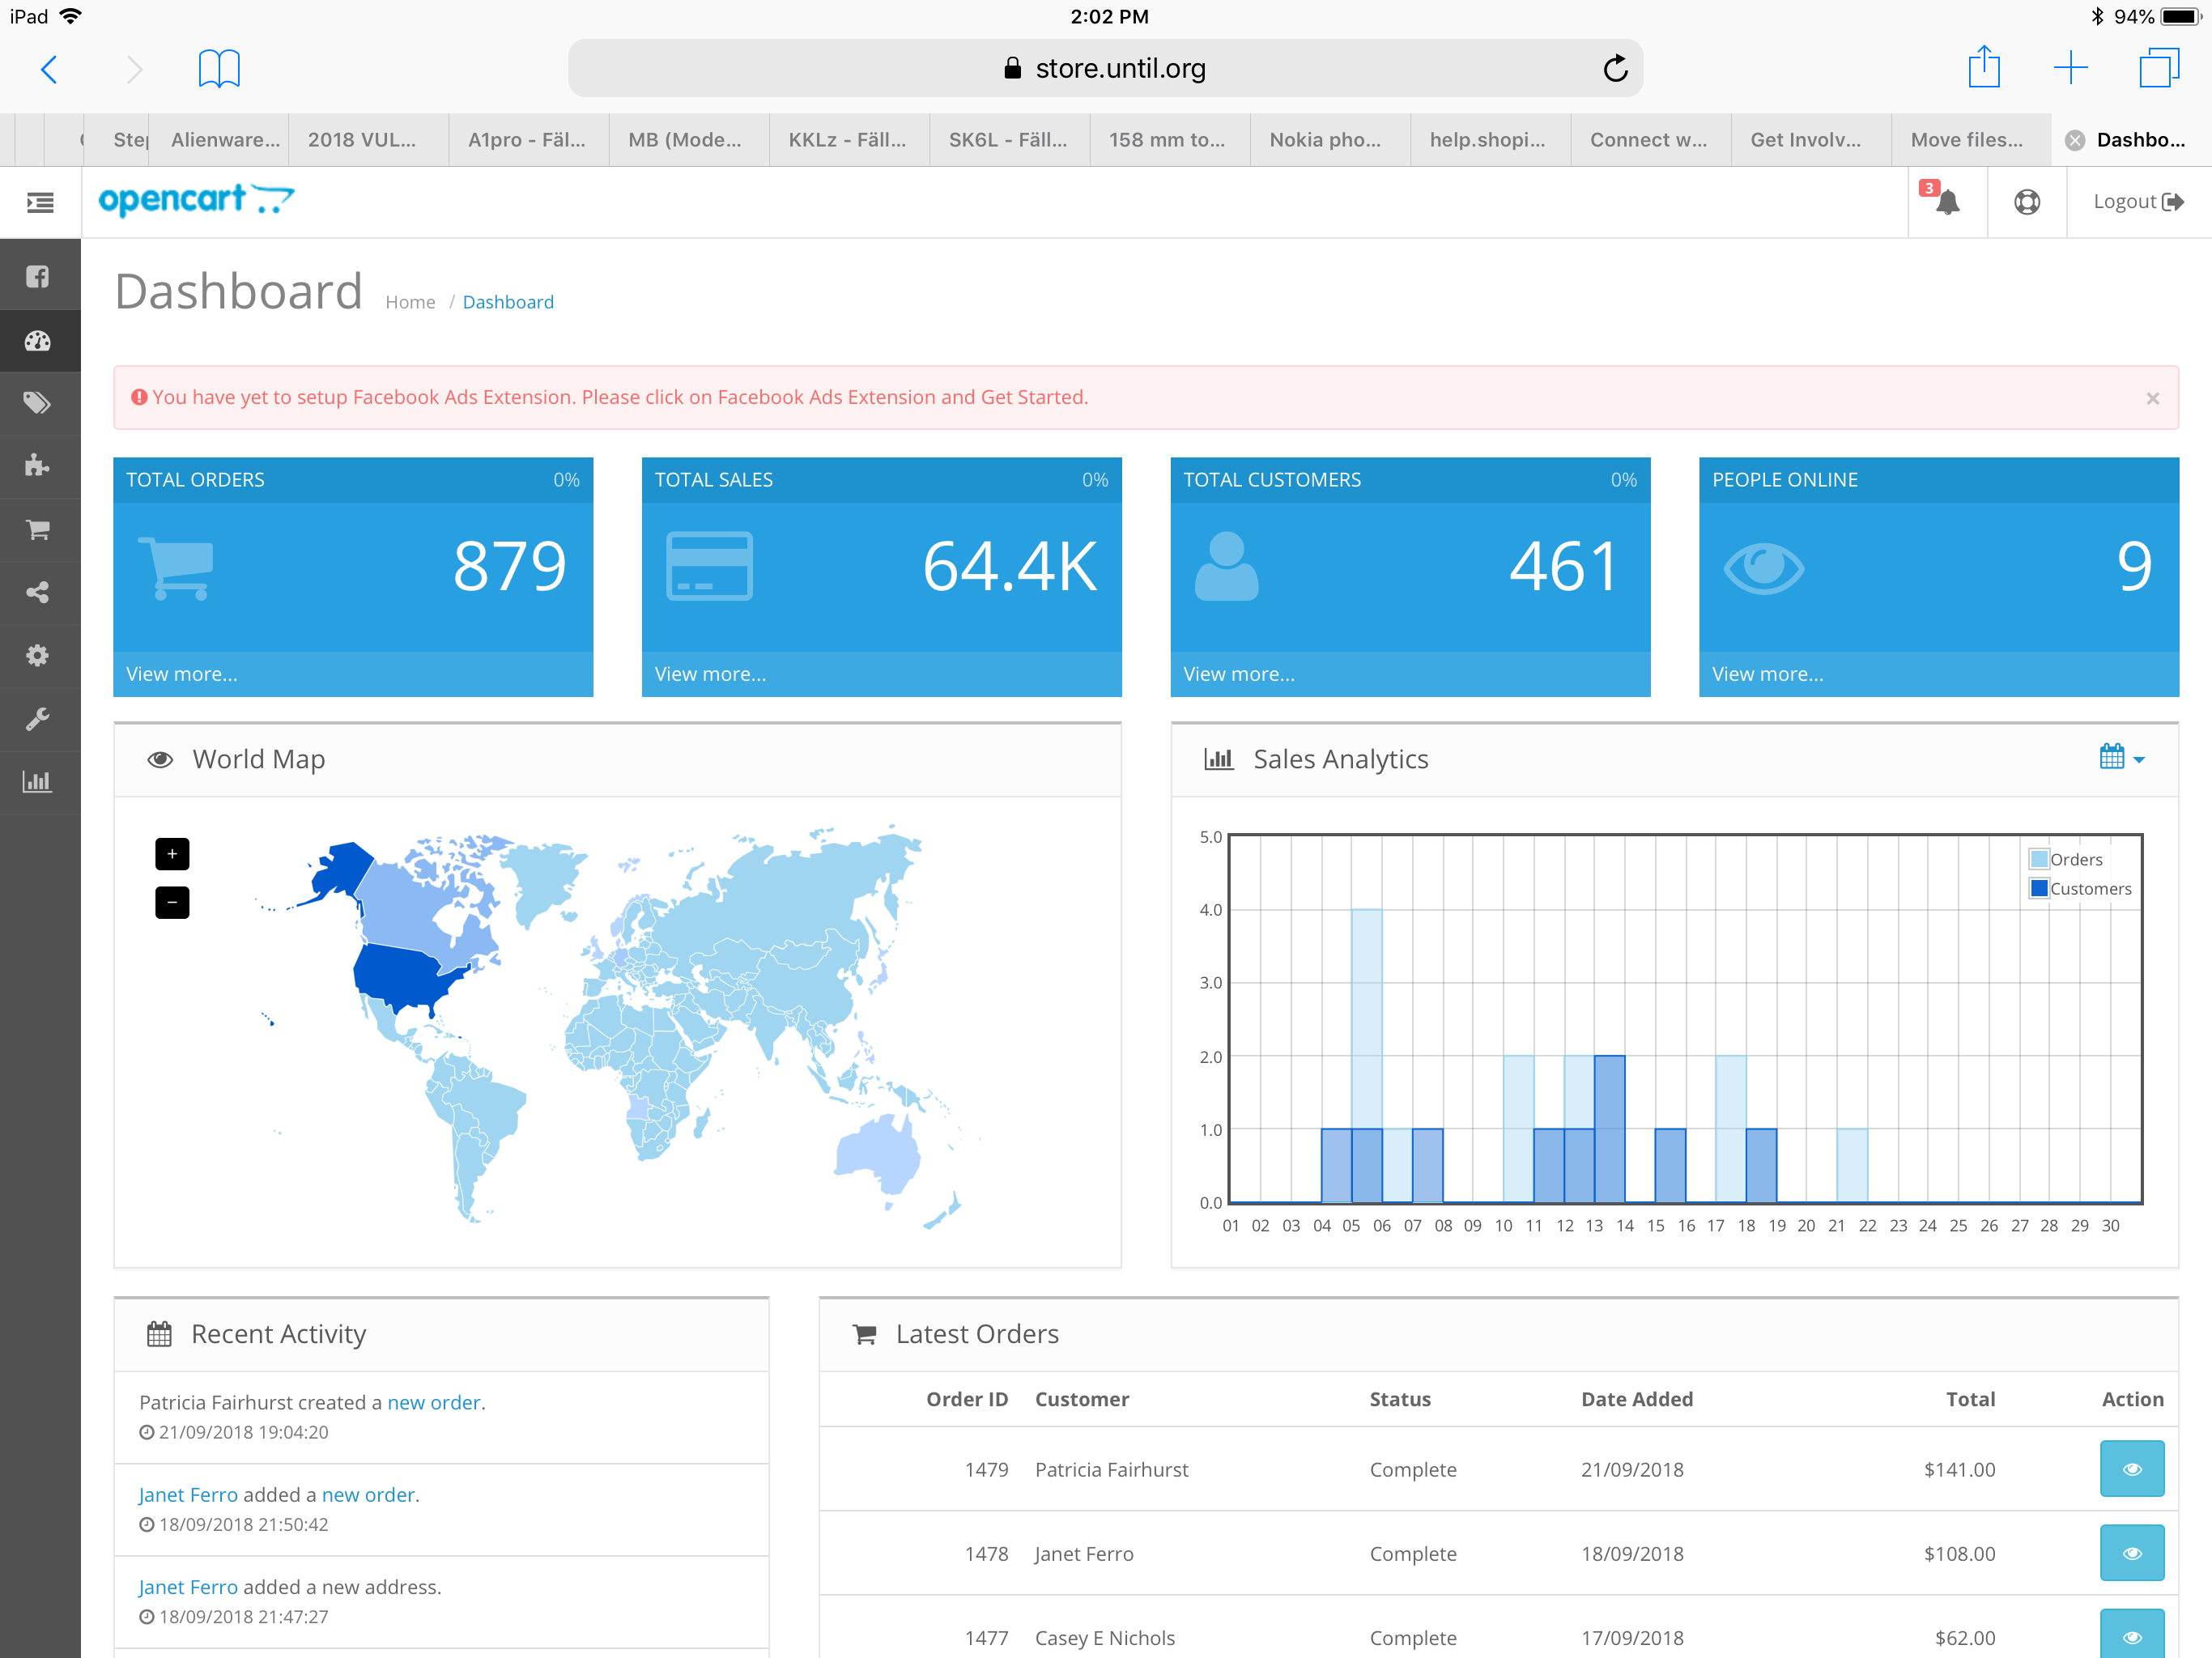The width and height of the screenshot is (2212, 1658).
Task: Open Marketing share icon in sidebar
Action: pyautogui.click(x=38, y=592)
